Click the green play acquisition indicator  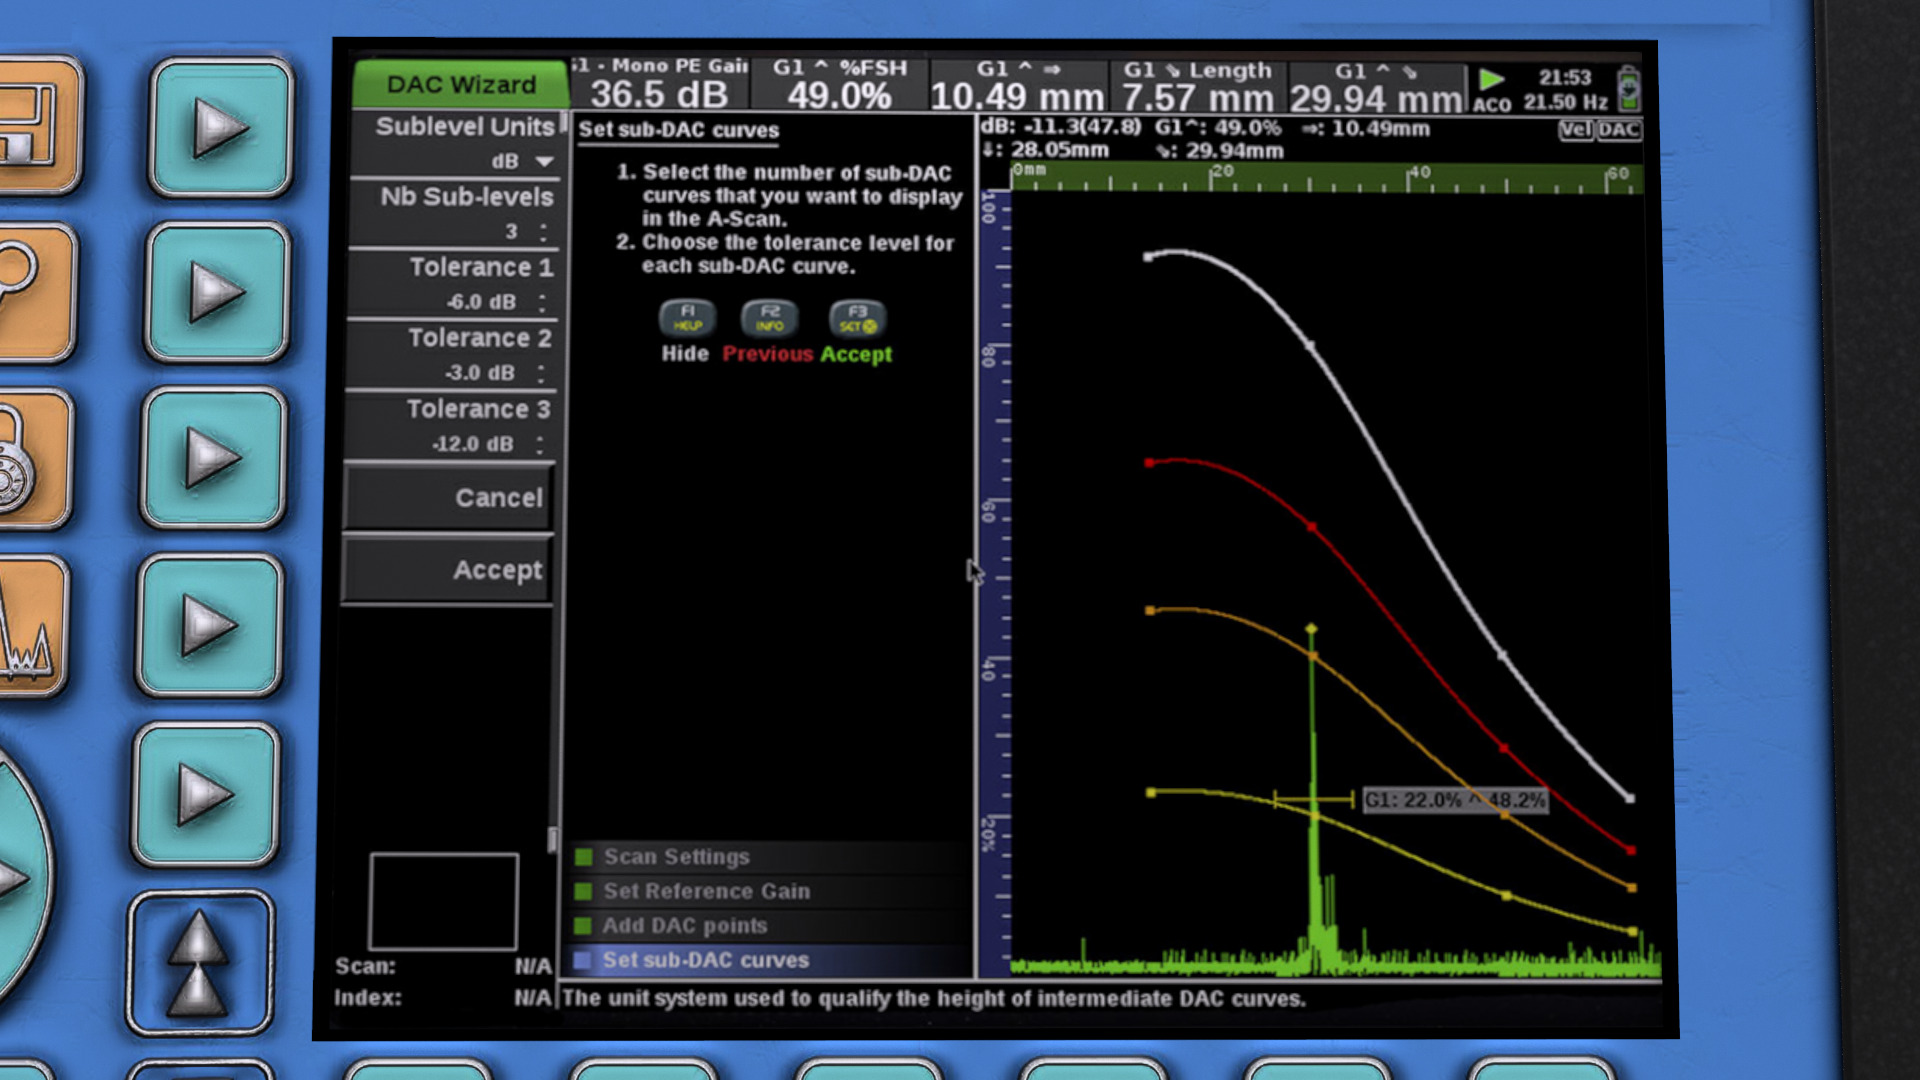(1491, 79)
